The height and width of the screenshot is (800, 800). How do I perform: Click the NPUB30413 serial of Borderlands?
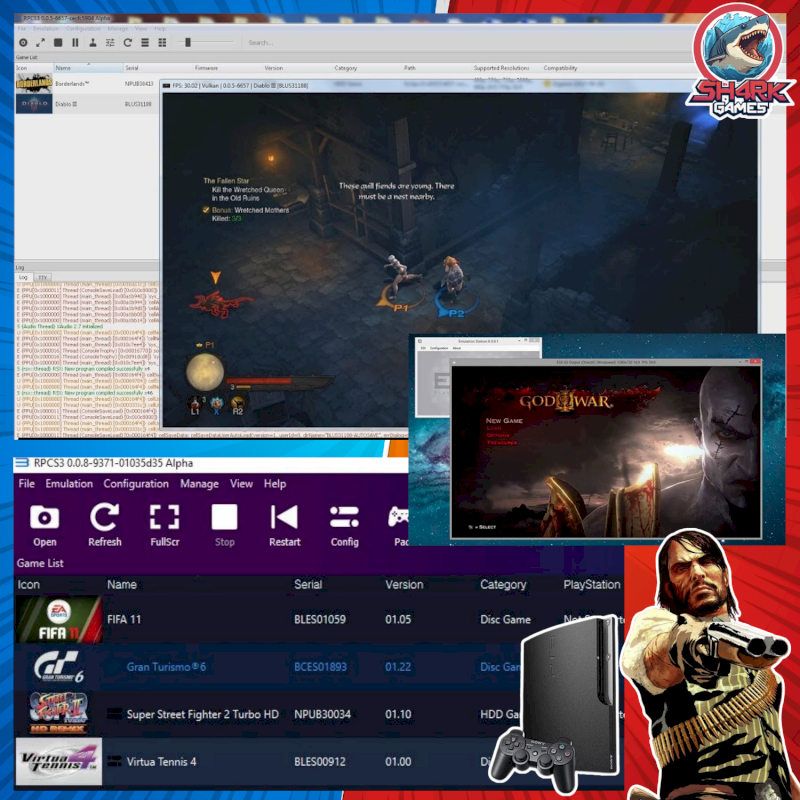pyautogui.click(x=139, y=84)
